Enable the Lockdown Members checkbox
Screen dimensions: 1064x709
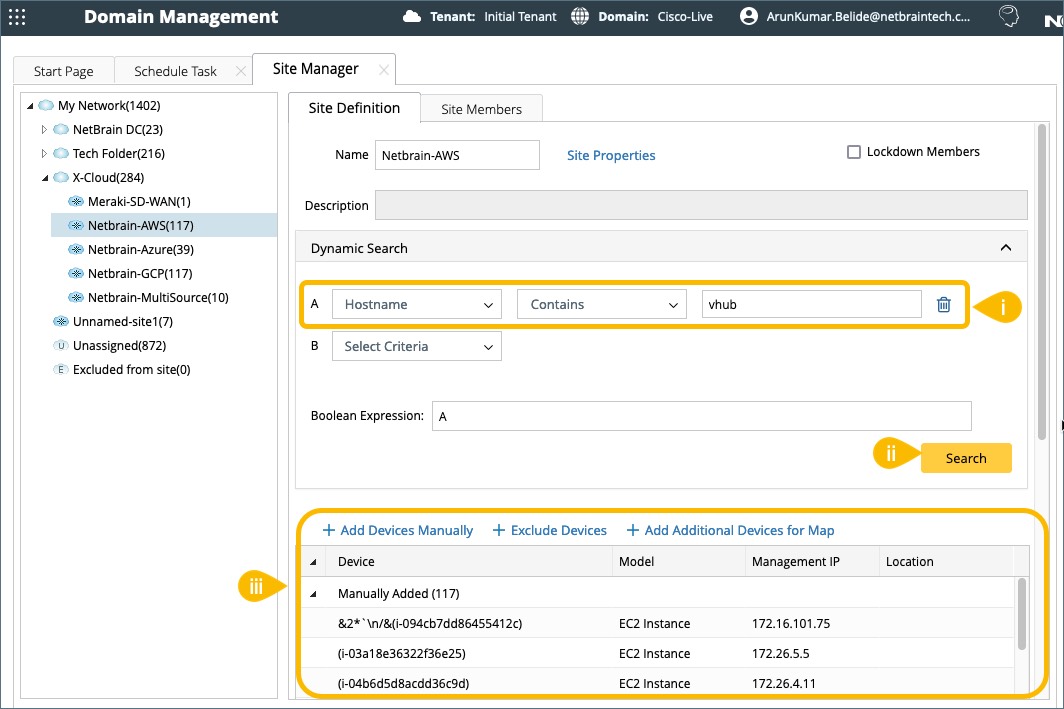pos(854,152)
